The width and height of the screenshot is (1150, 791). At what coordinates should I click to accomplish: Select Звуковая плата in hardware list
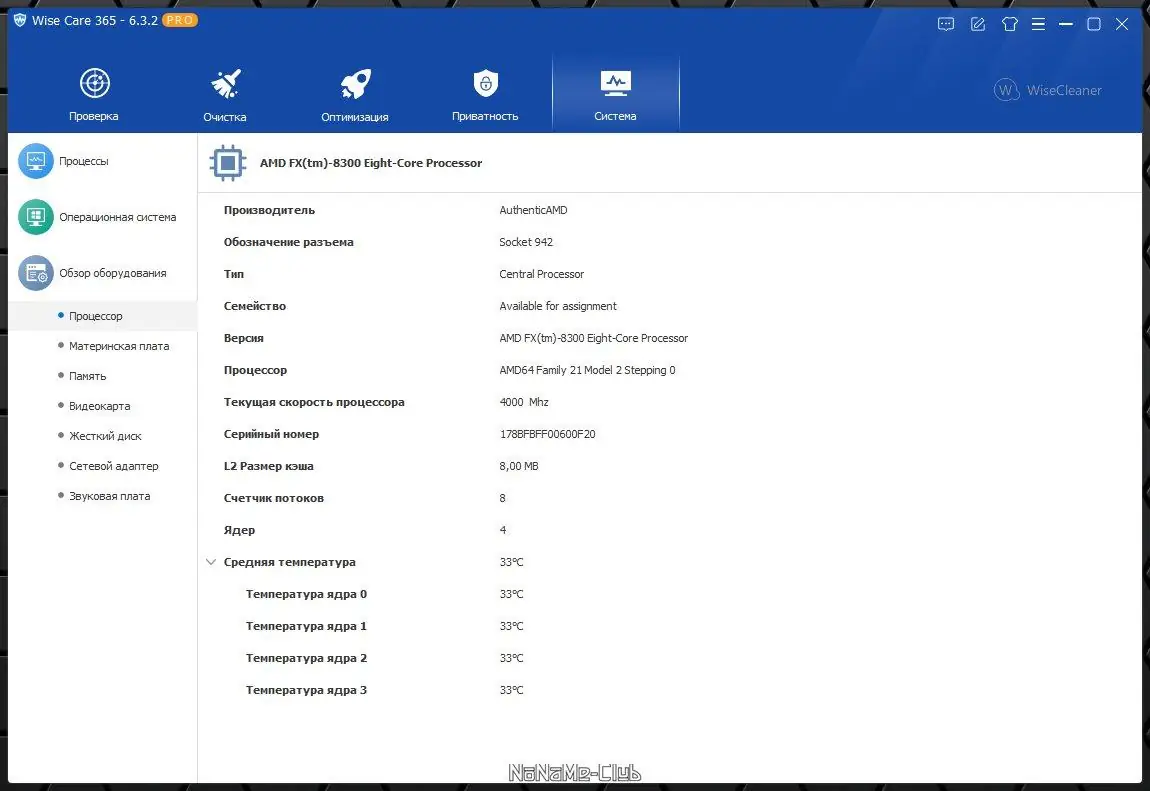click(109, 496)
